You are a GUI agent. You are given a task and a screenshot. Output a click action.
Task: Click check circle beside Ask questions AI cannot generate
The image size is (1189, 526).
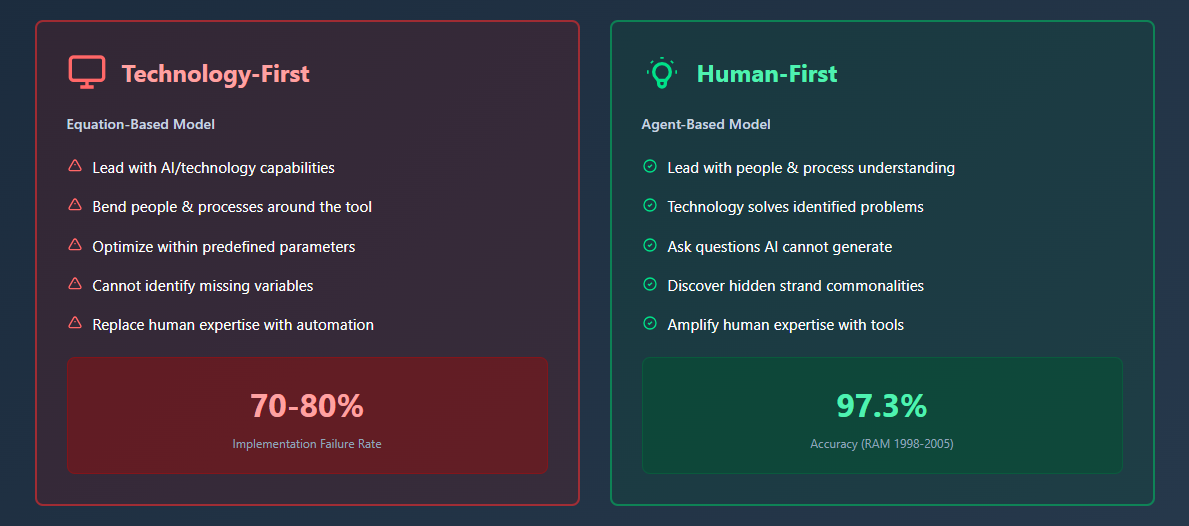point(650,245)
